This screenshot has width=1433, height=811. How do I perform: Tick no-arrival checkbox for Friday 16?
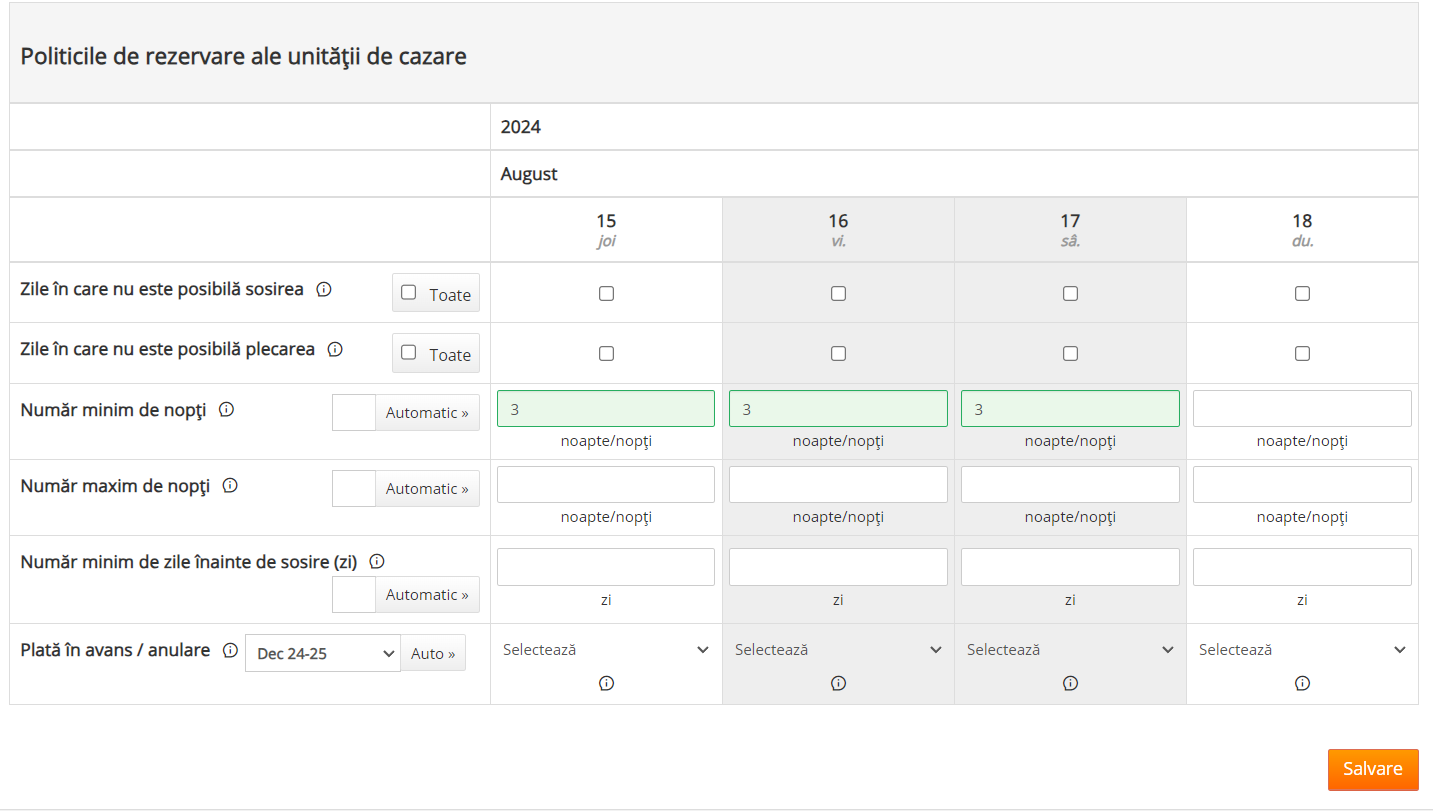(x=838, y=293)
